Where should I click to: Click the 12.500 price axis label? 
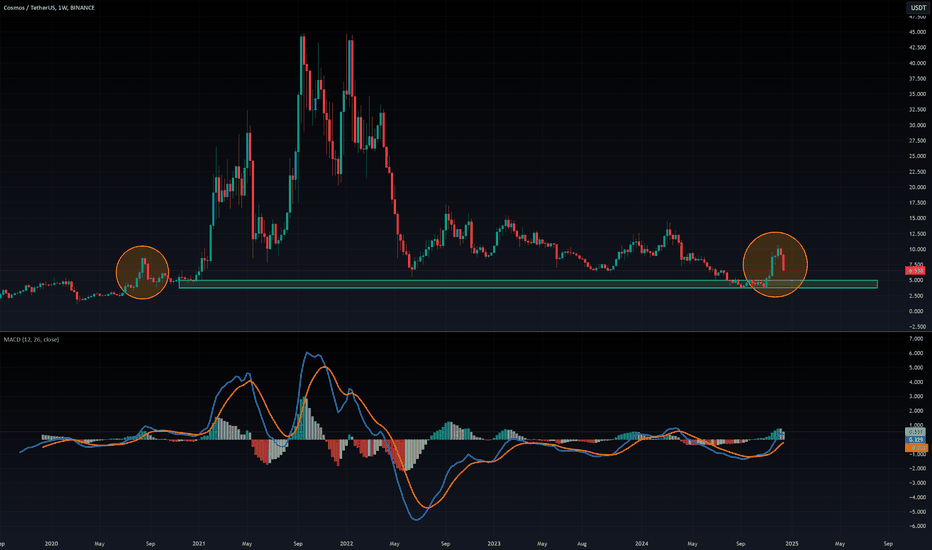click(917, 234)
